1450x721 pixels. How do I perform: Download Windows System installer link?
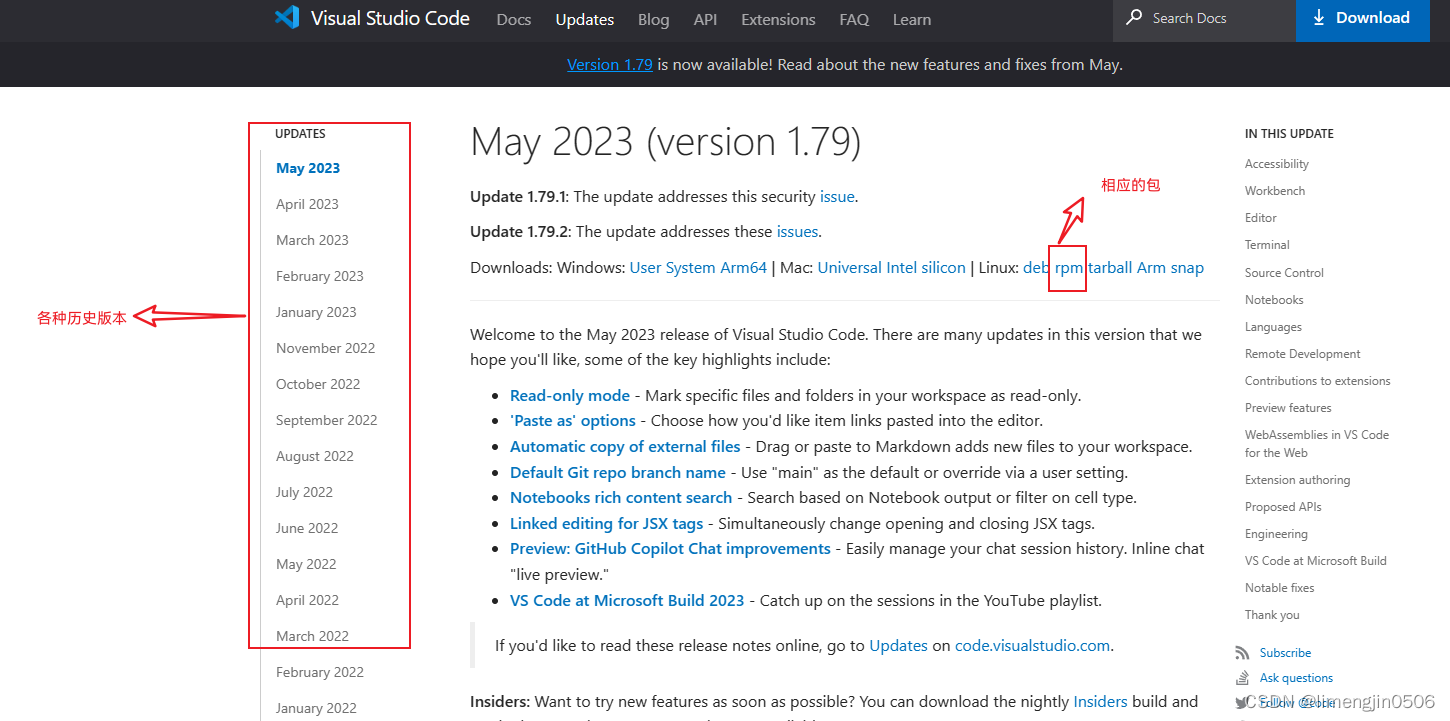pyautogui.click(x=690, y=267)
